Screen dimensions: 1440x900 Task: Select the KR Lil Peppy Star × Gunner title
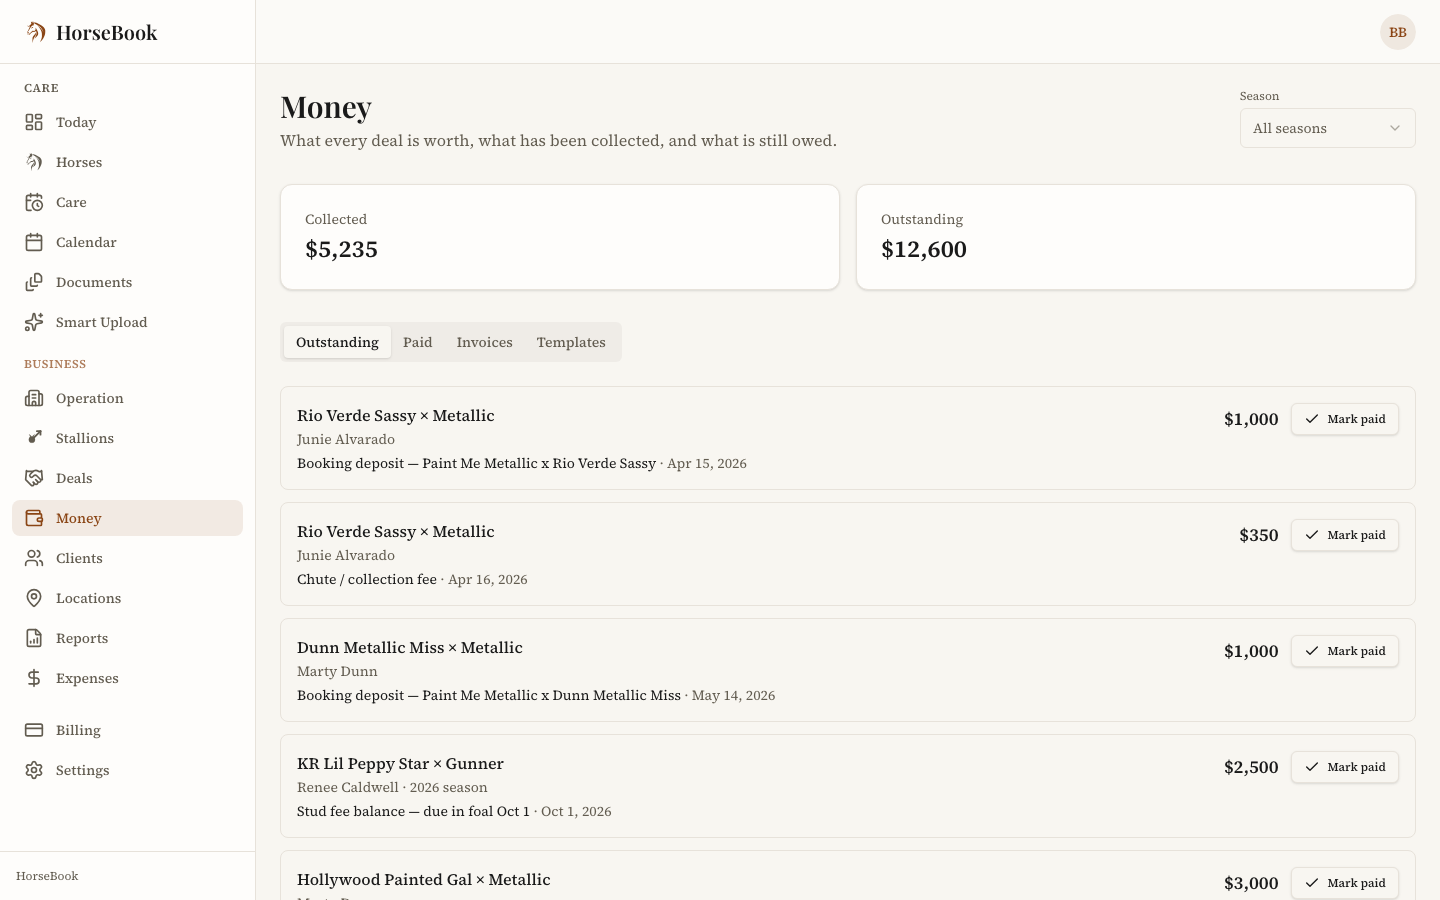click(x=400, y=763)
